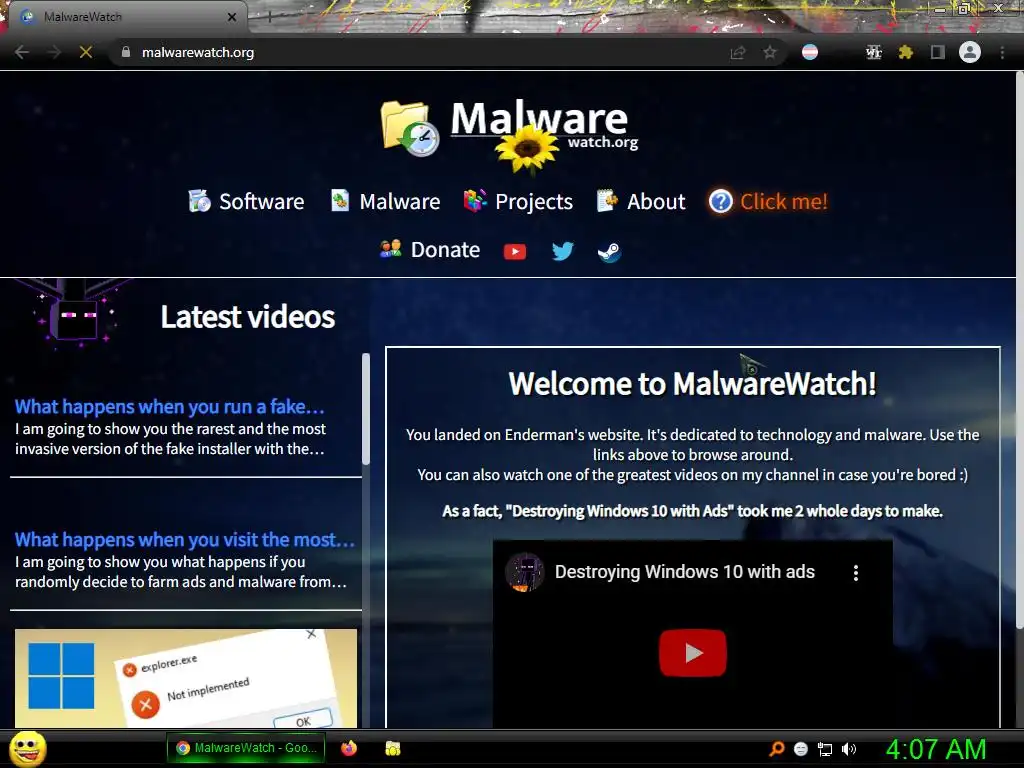This screenshot has height=768, width=1024.
Task: Click the orange magnifier tray icon
Action: pyautogui.click(x=777, y=749)
